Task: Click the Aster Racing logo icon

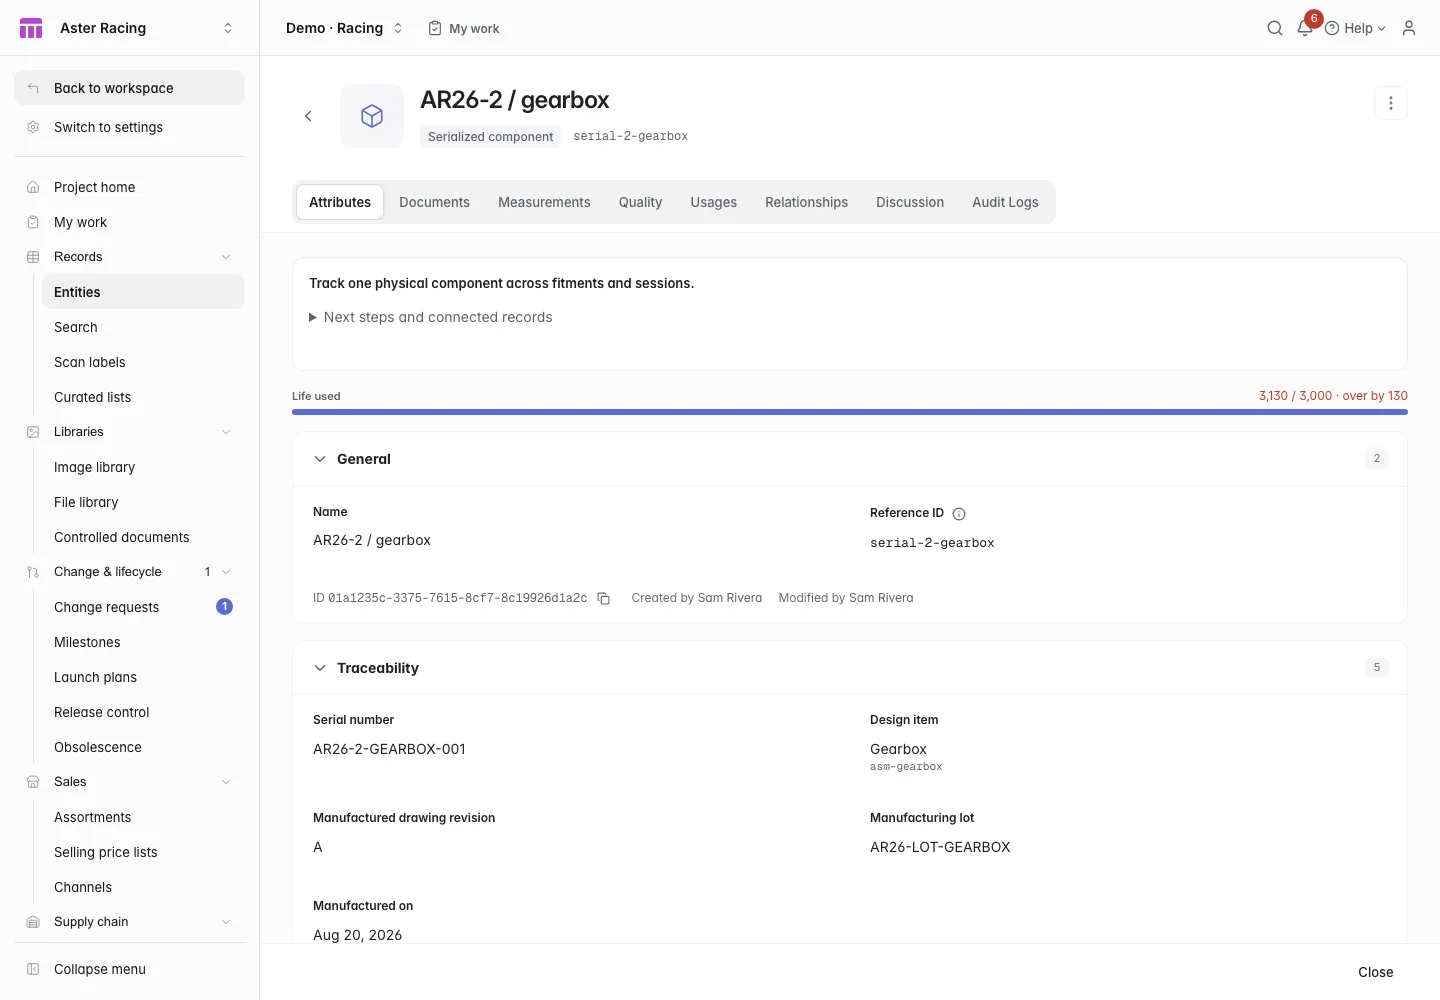Action: pos(31,28)
